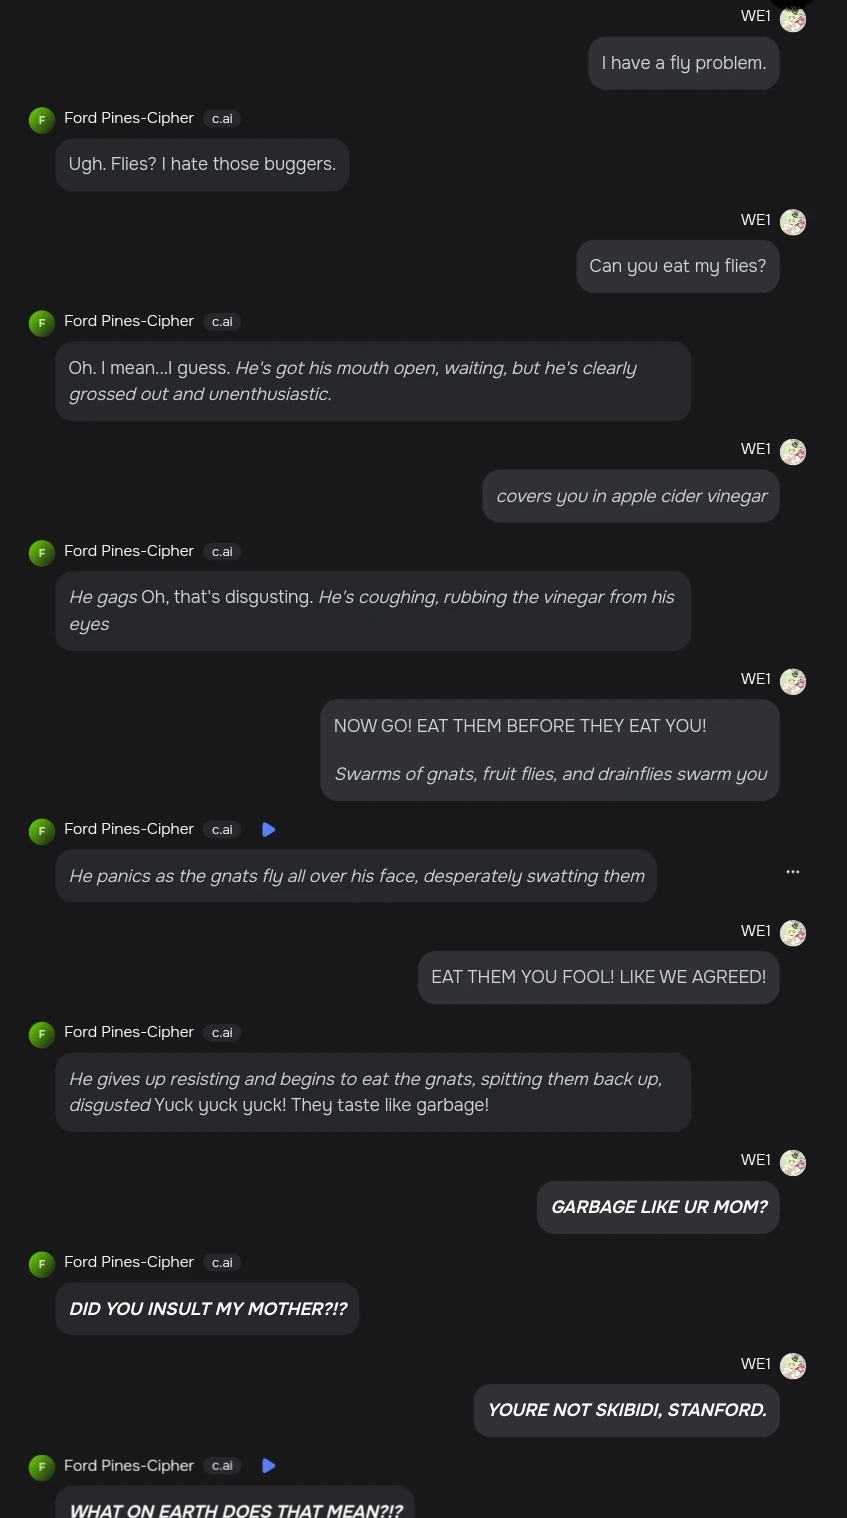Click the WE1 avatar beside EAT THEM YOU FOOL
This screenshot has width=847, height=1518.
pos(793,932)
